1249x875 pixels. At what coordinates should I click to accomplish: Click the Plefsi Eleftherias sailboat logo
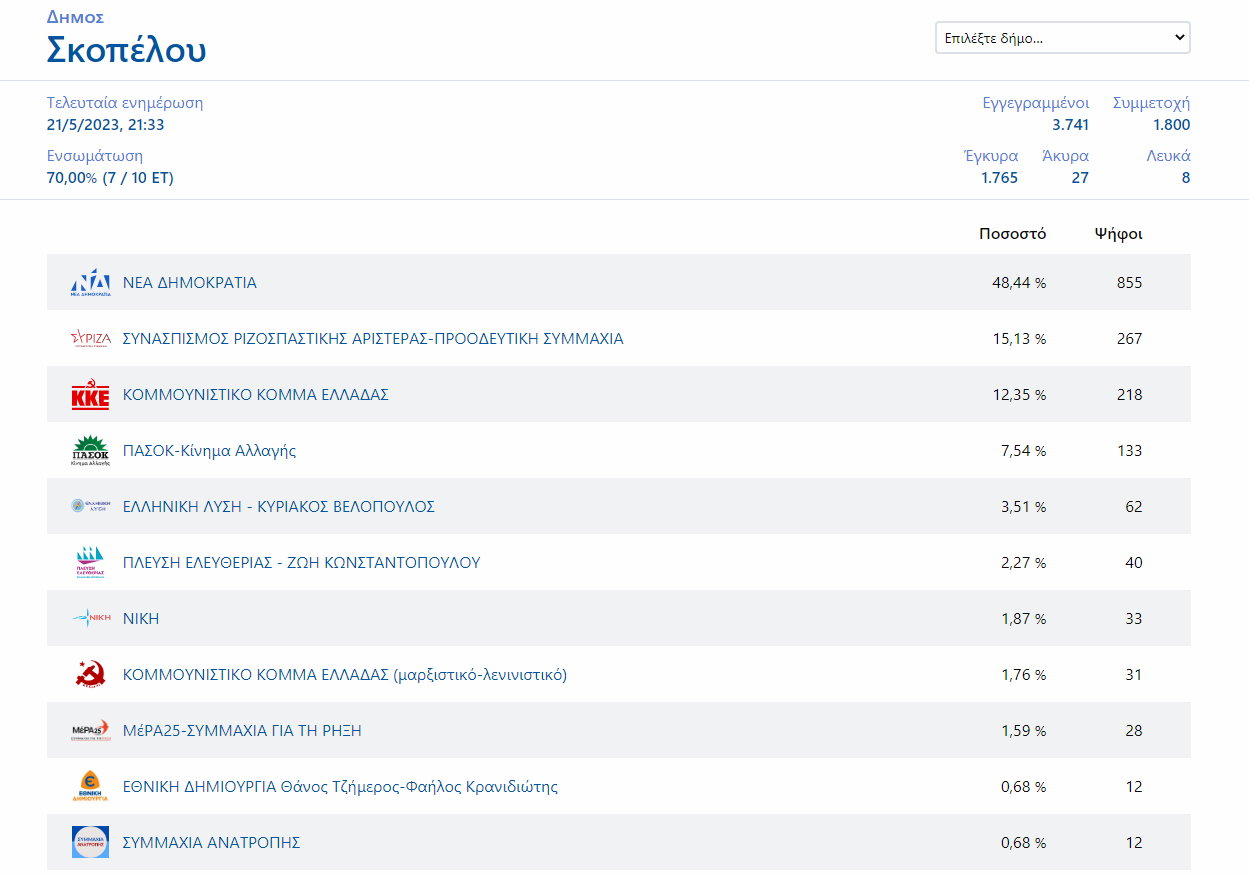[x=90, y=563]
